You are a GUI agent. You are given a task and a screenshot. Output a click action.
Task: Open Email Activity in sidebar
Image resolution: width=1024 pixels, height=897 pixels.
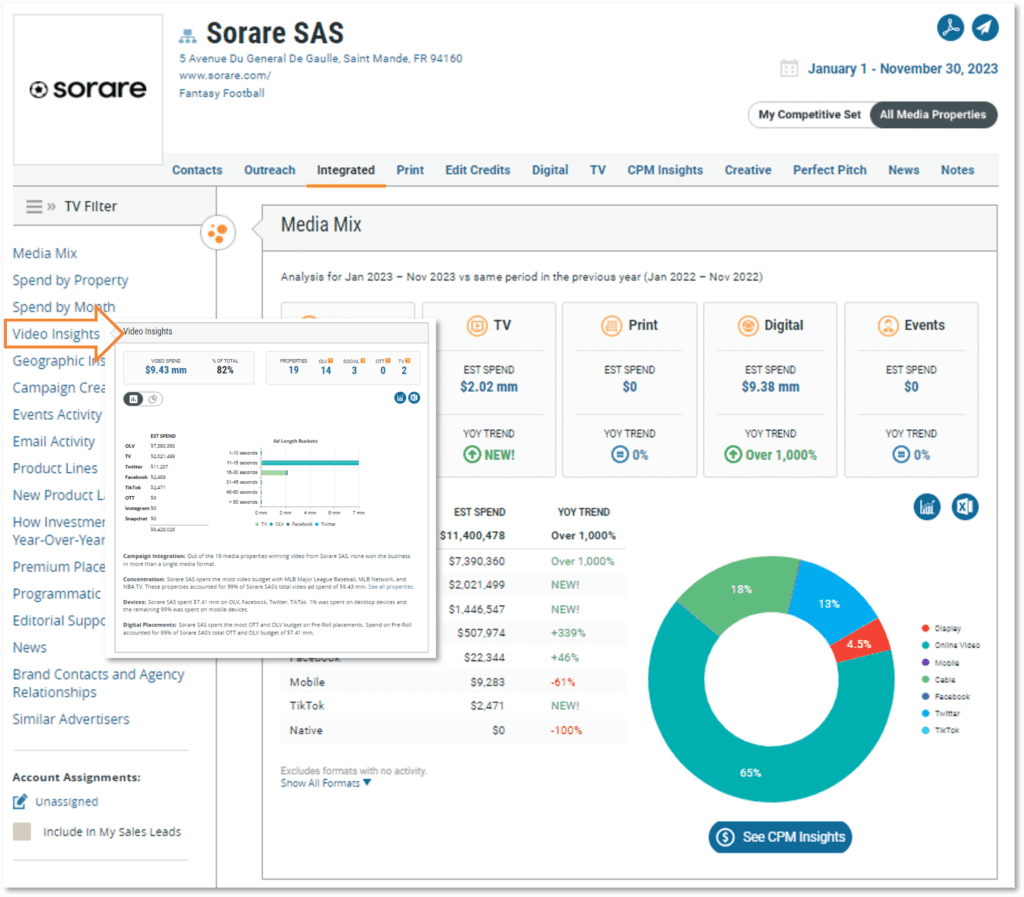point(54,441)
